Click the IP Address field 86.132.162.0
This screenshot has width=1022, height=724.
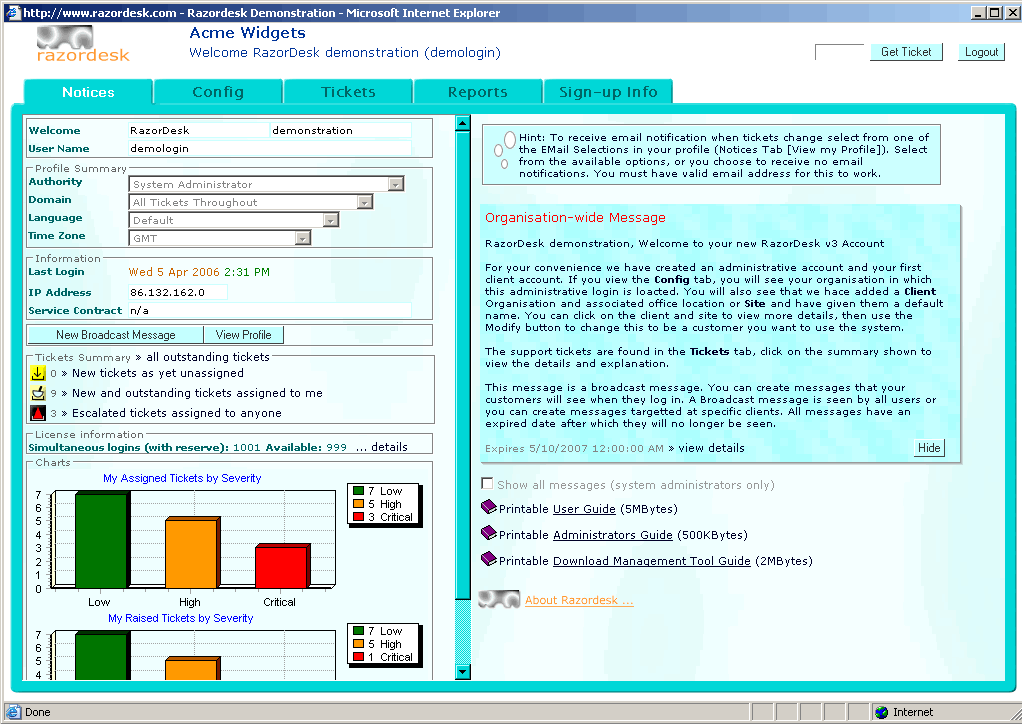point(177,292)
